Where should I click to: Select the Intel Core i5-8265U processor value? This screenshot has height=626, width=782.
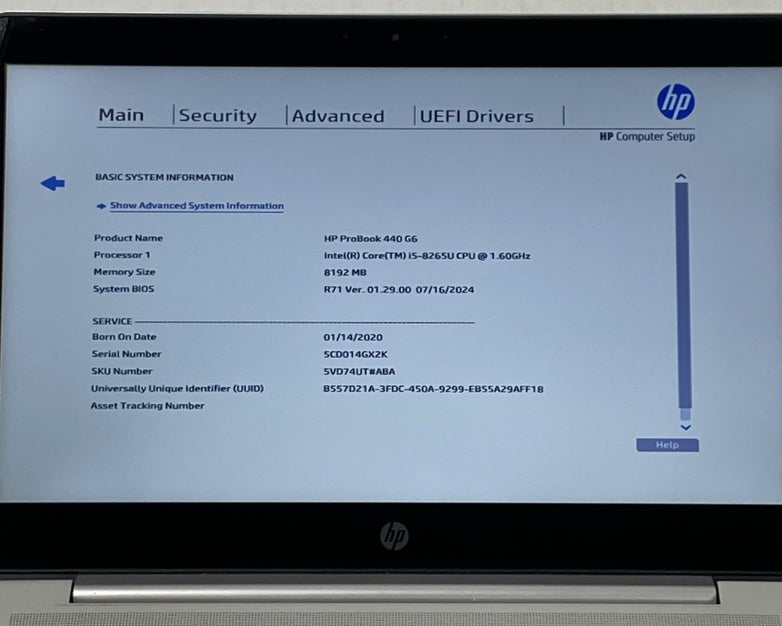point(427,256)
